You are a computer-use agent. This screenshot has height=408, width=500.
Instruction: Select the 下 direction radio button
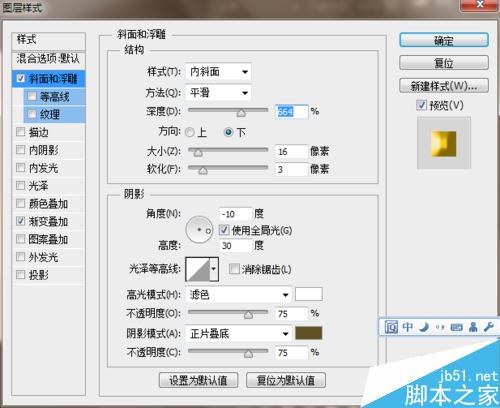click(228, 132)
